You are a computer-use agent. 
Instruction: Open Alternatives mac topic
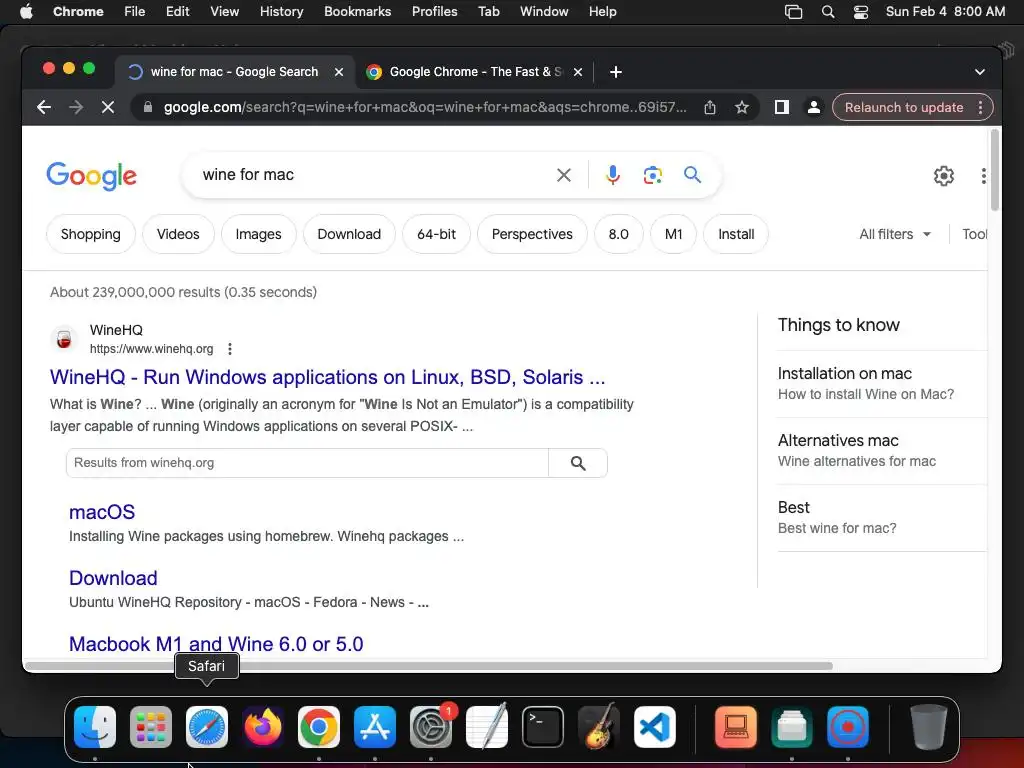click(882, 451)
